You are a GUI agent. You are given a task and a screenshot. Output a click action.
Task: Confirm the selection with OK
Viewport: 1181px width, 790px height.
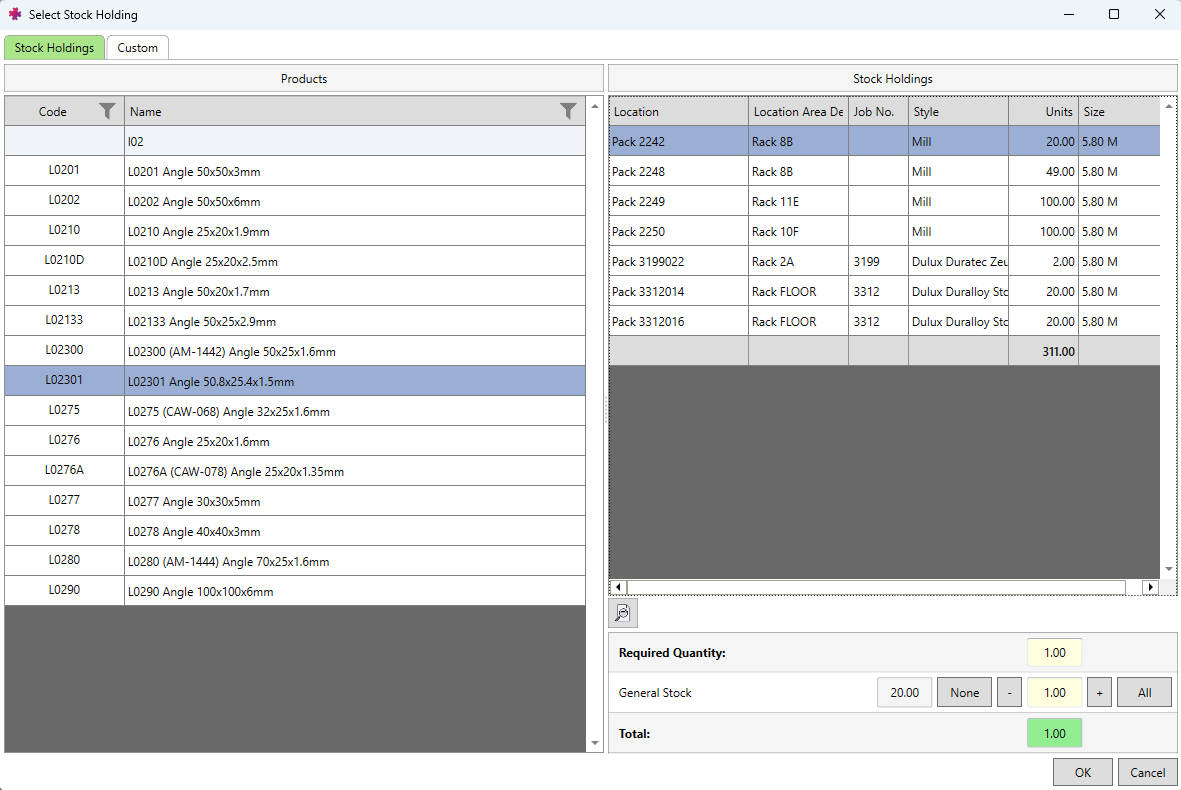(x=1082, y=771)
